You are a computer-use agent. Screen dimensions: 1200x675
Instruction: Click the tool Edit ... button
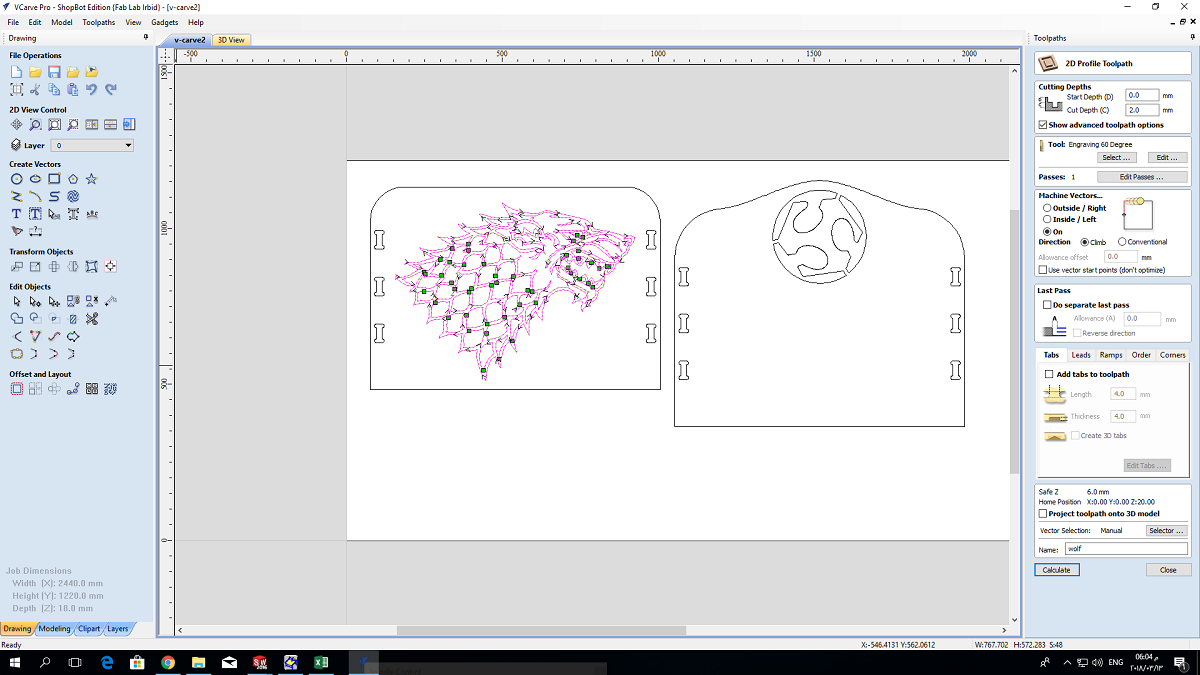pyautogui.click(x=1167, y=158)
